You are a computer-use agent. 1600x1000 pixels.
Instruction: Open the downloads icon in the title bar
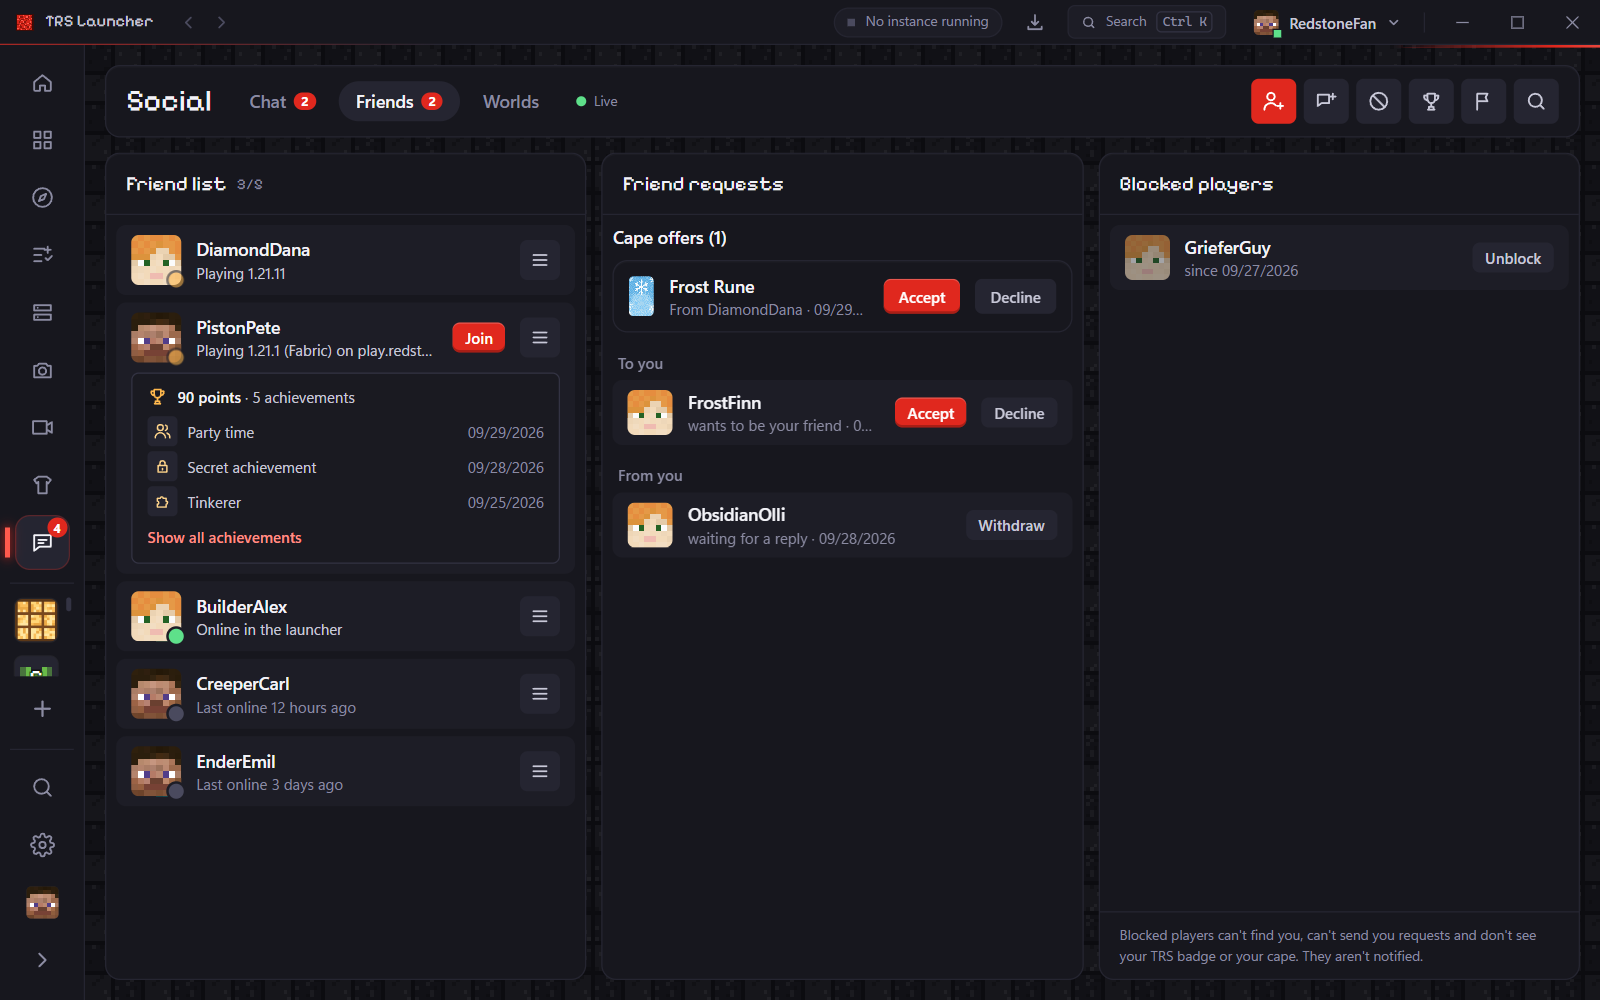(x=1035, y=22)
